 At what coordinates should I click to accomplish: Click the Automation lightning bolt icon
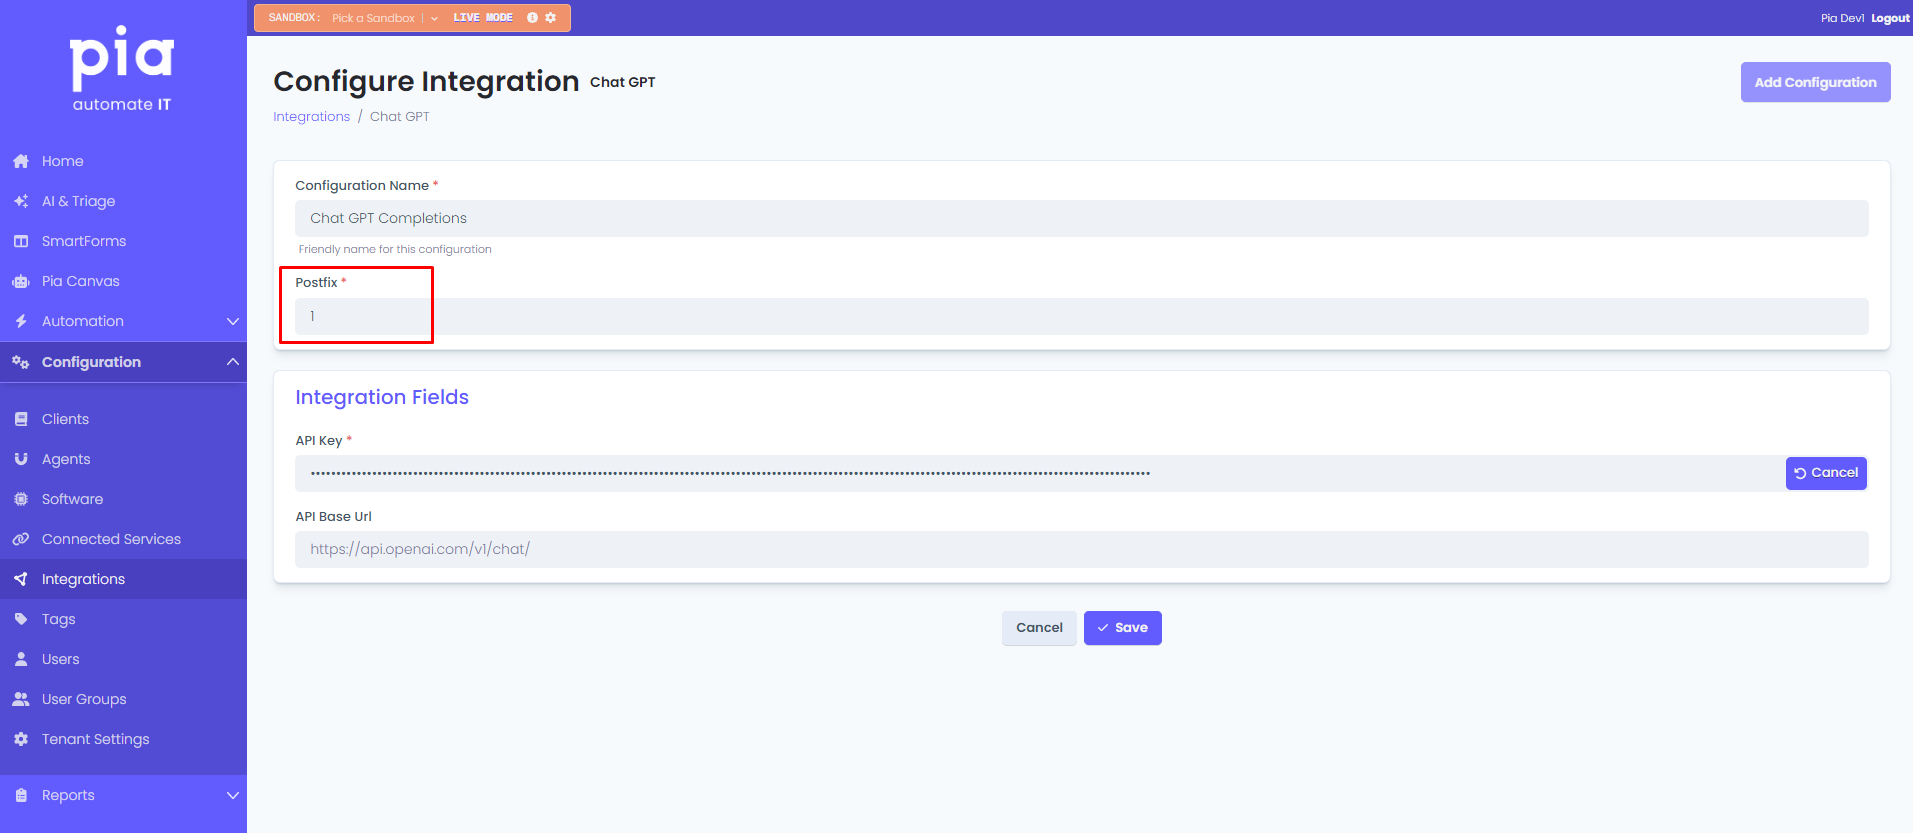(x=21, y=321)
